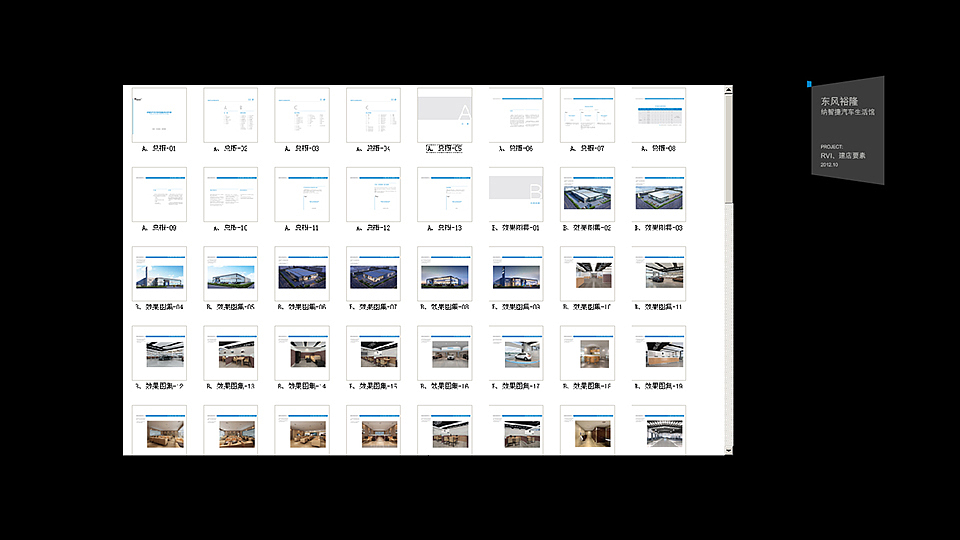Select the selected thumbnail A. 总则-05

point(444,115)
